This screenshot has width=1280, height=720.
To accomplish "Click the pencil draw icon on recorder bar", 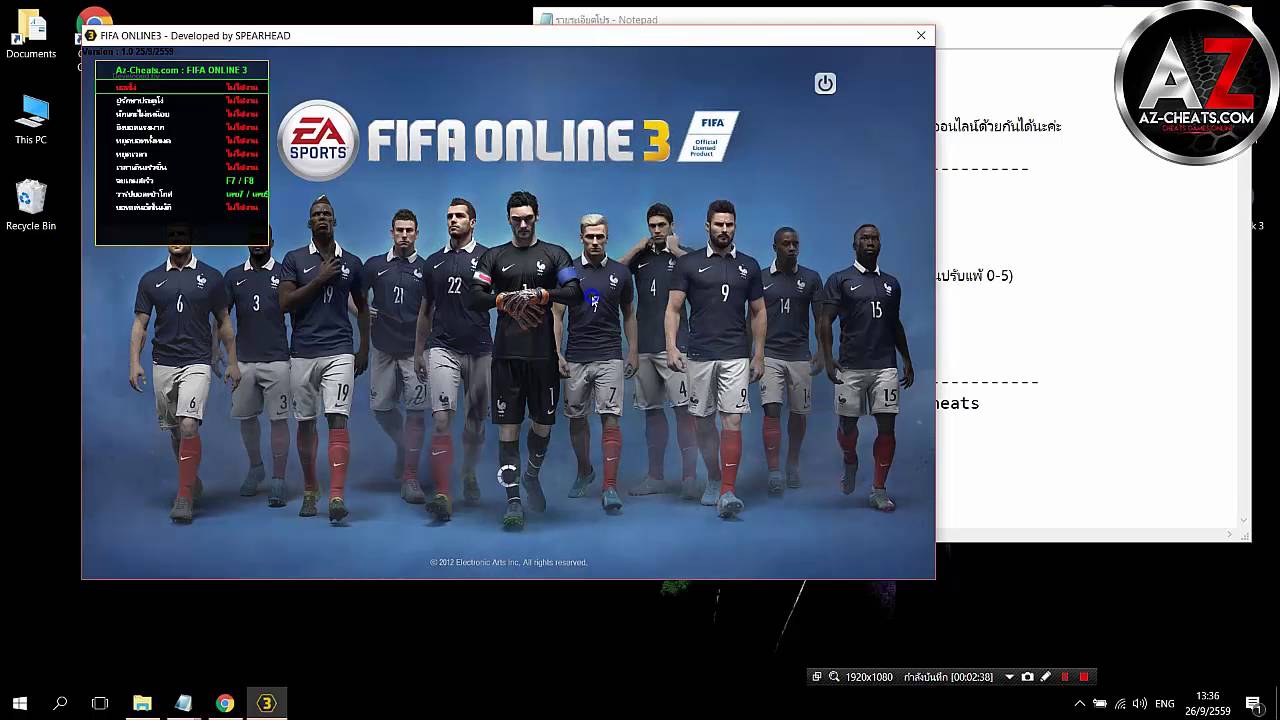I will click(1046, 677).
